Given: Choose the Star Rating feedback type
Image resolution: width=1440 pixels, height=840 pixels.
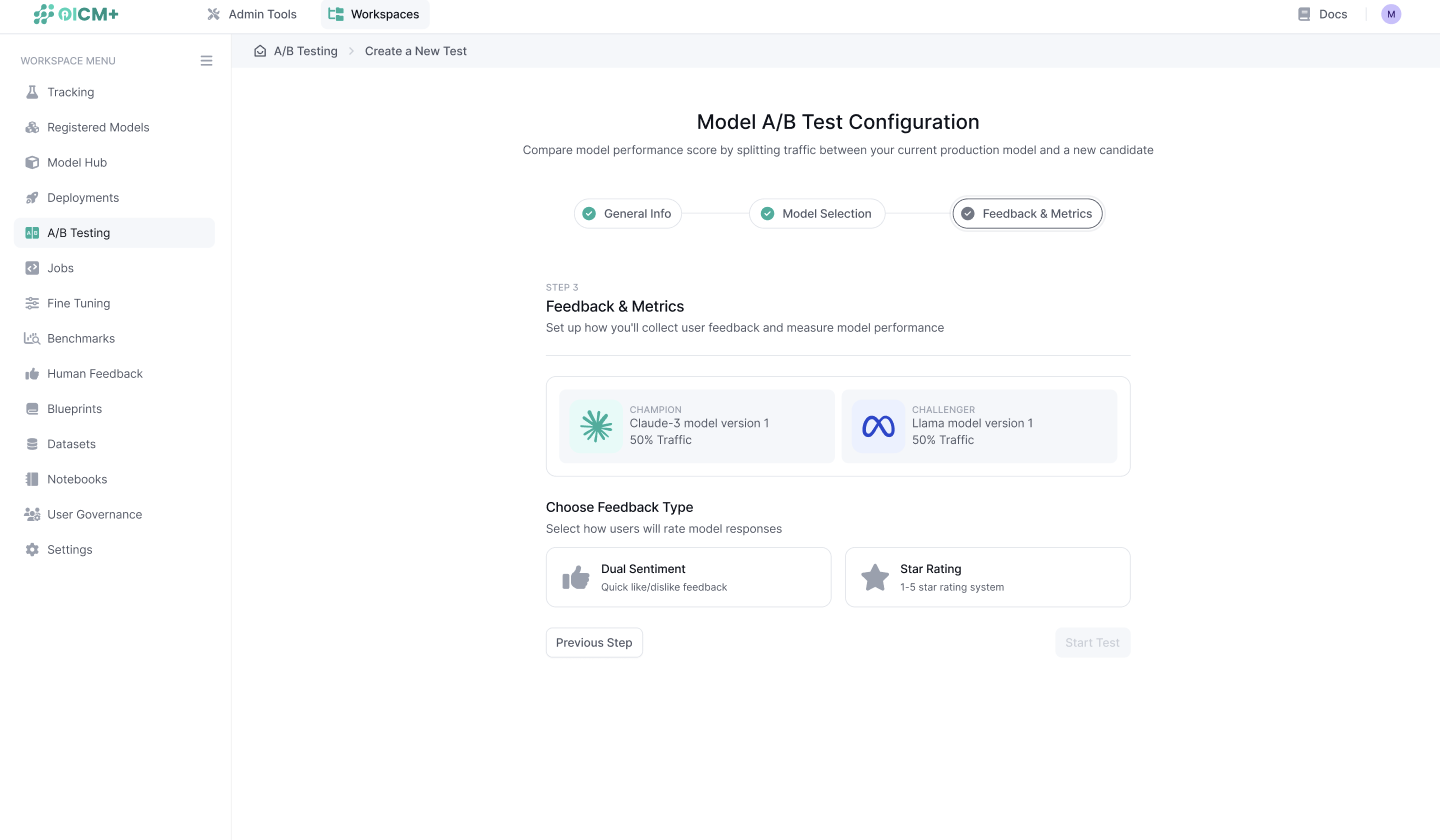Looking at the screenshot, I should pos(987,577).
